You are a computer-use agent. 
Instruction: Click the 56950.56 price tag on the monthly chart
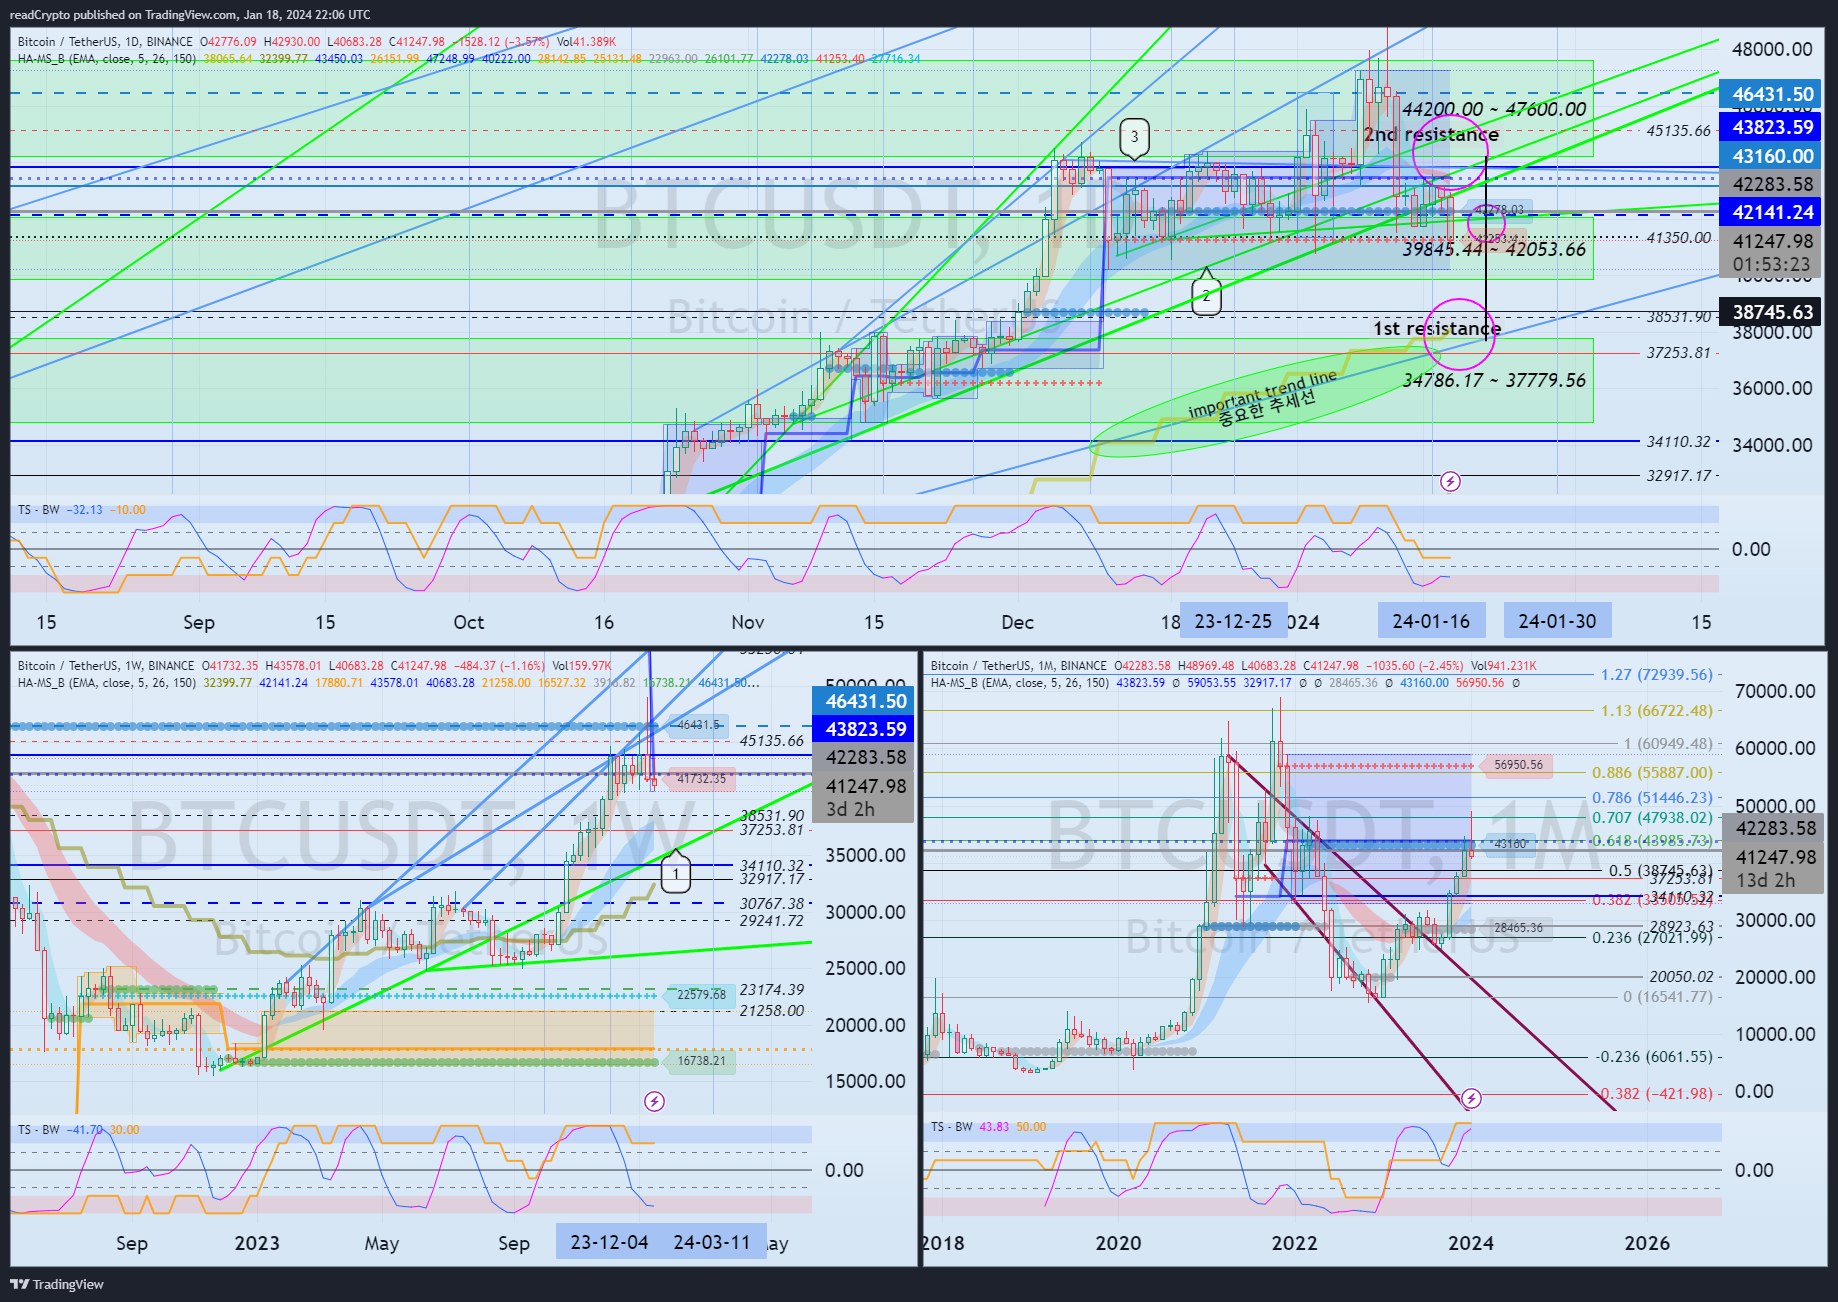[x=1518, y=765]
